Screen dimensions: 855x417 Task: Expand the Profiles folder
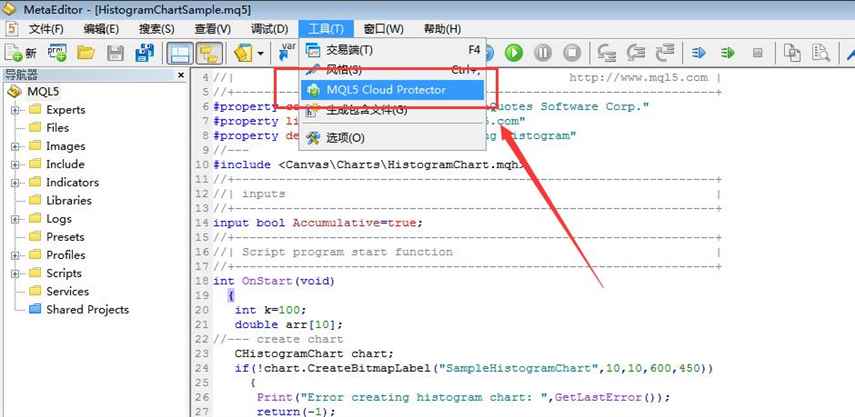pos(15,256)
